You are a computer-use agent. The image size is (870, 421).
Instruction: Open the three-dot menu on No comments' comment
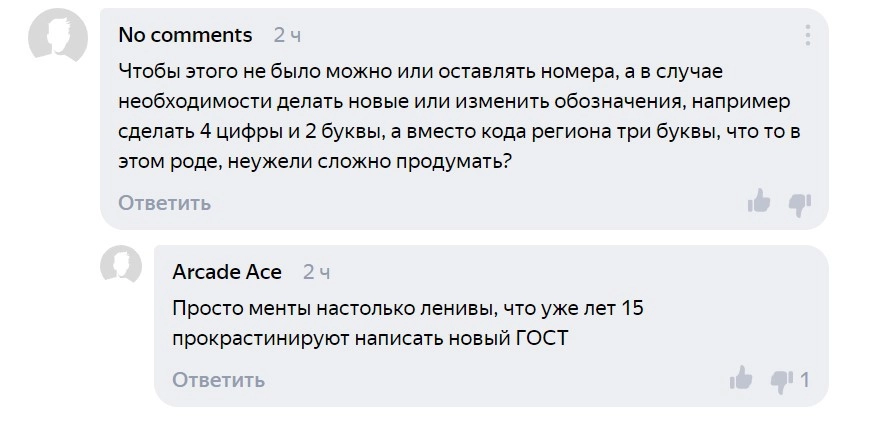tap(806, 36)
